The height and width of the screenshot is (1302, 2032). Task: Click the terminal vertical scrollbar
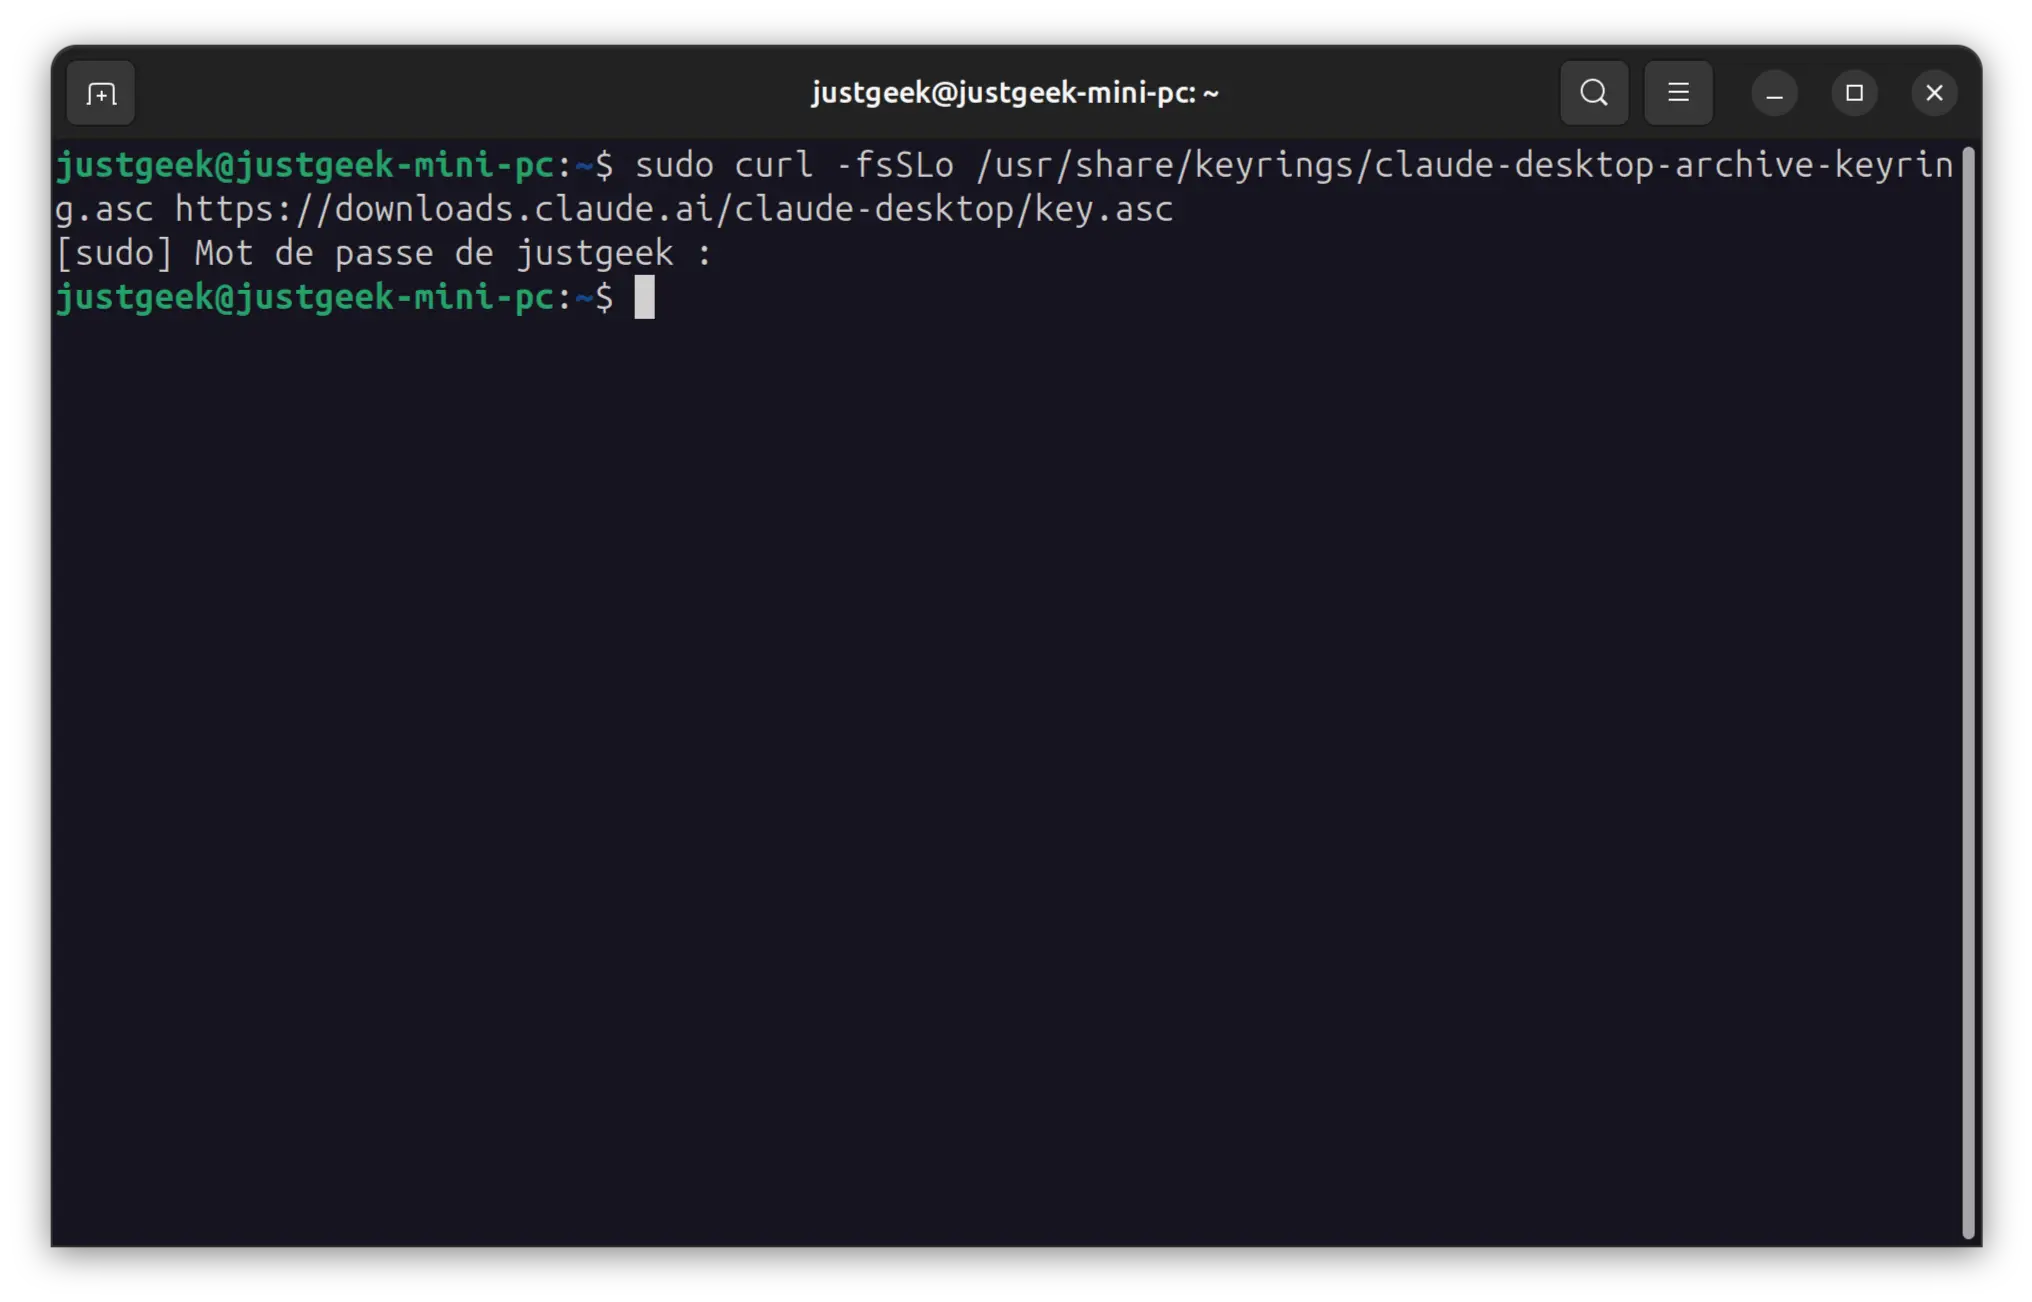1968,693
